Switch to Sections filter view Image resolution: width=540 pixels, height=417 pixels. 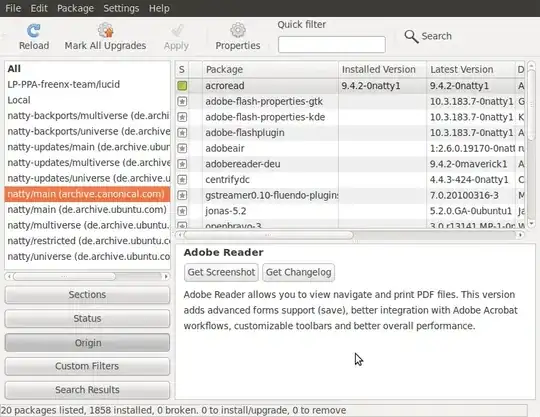(87, 295)
